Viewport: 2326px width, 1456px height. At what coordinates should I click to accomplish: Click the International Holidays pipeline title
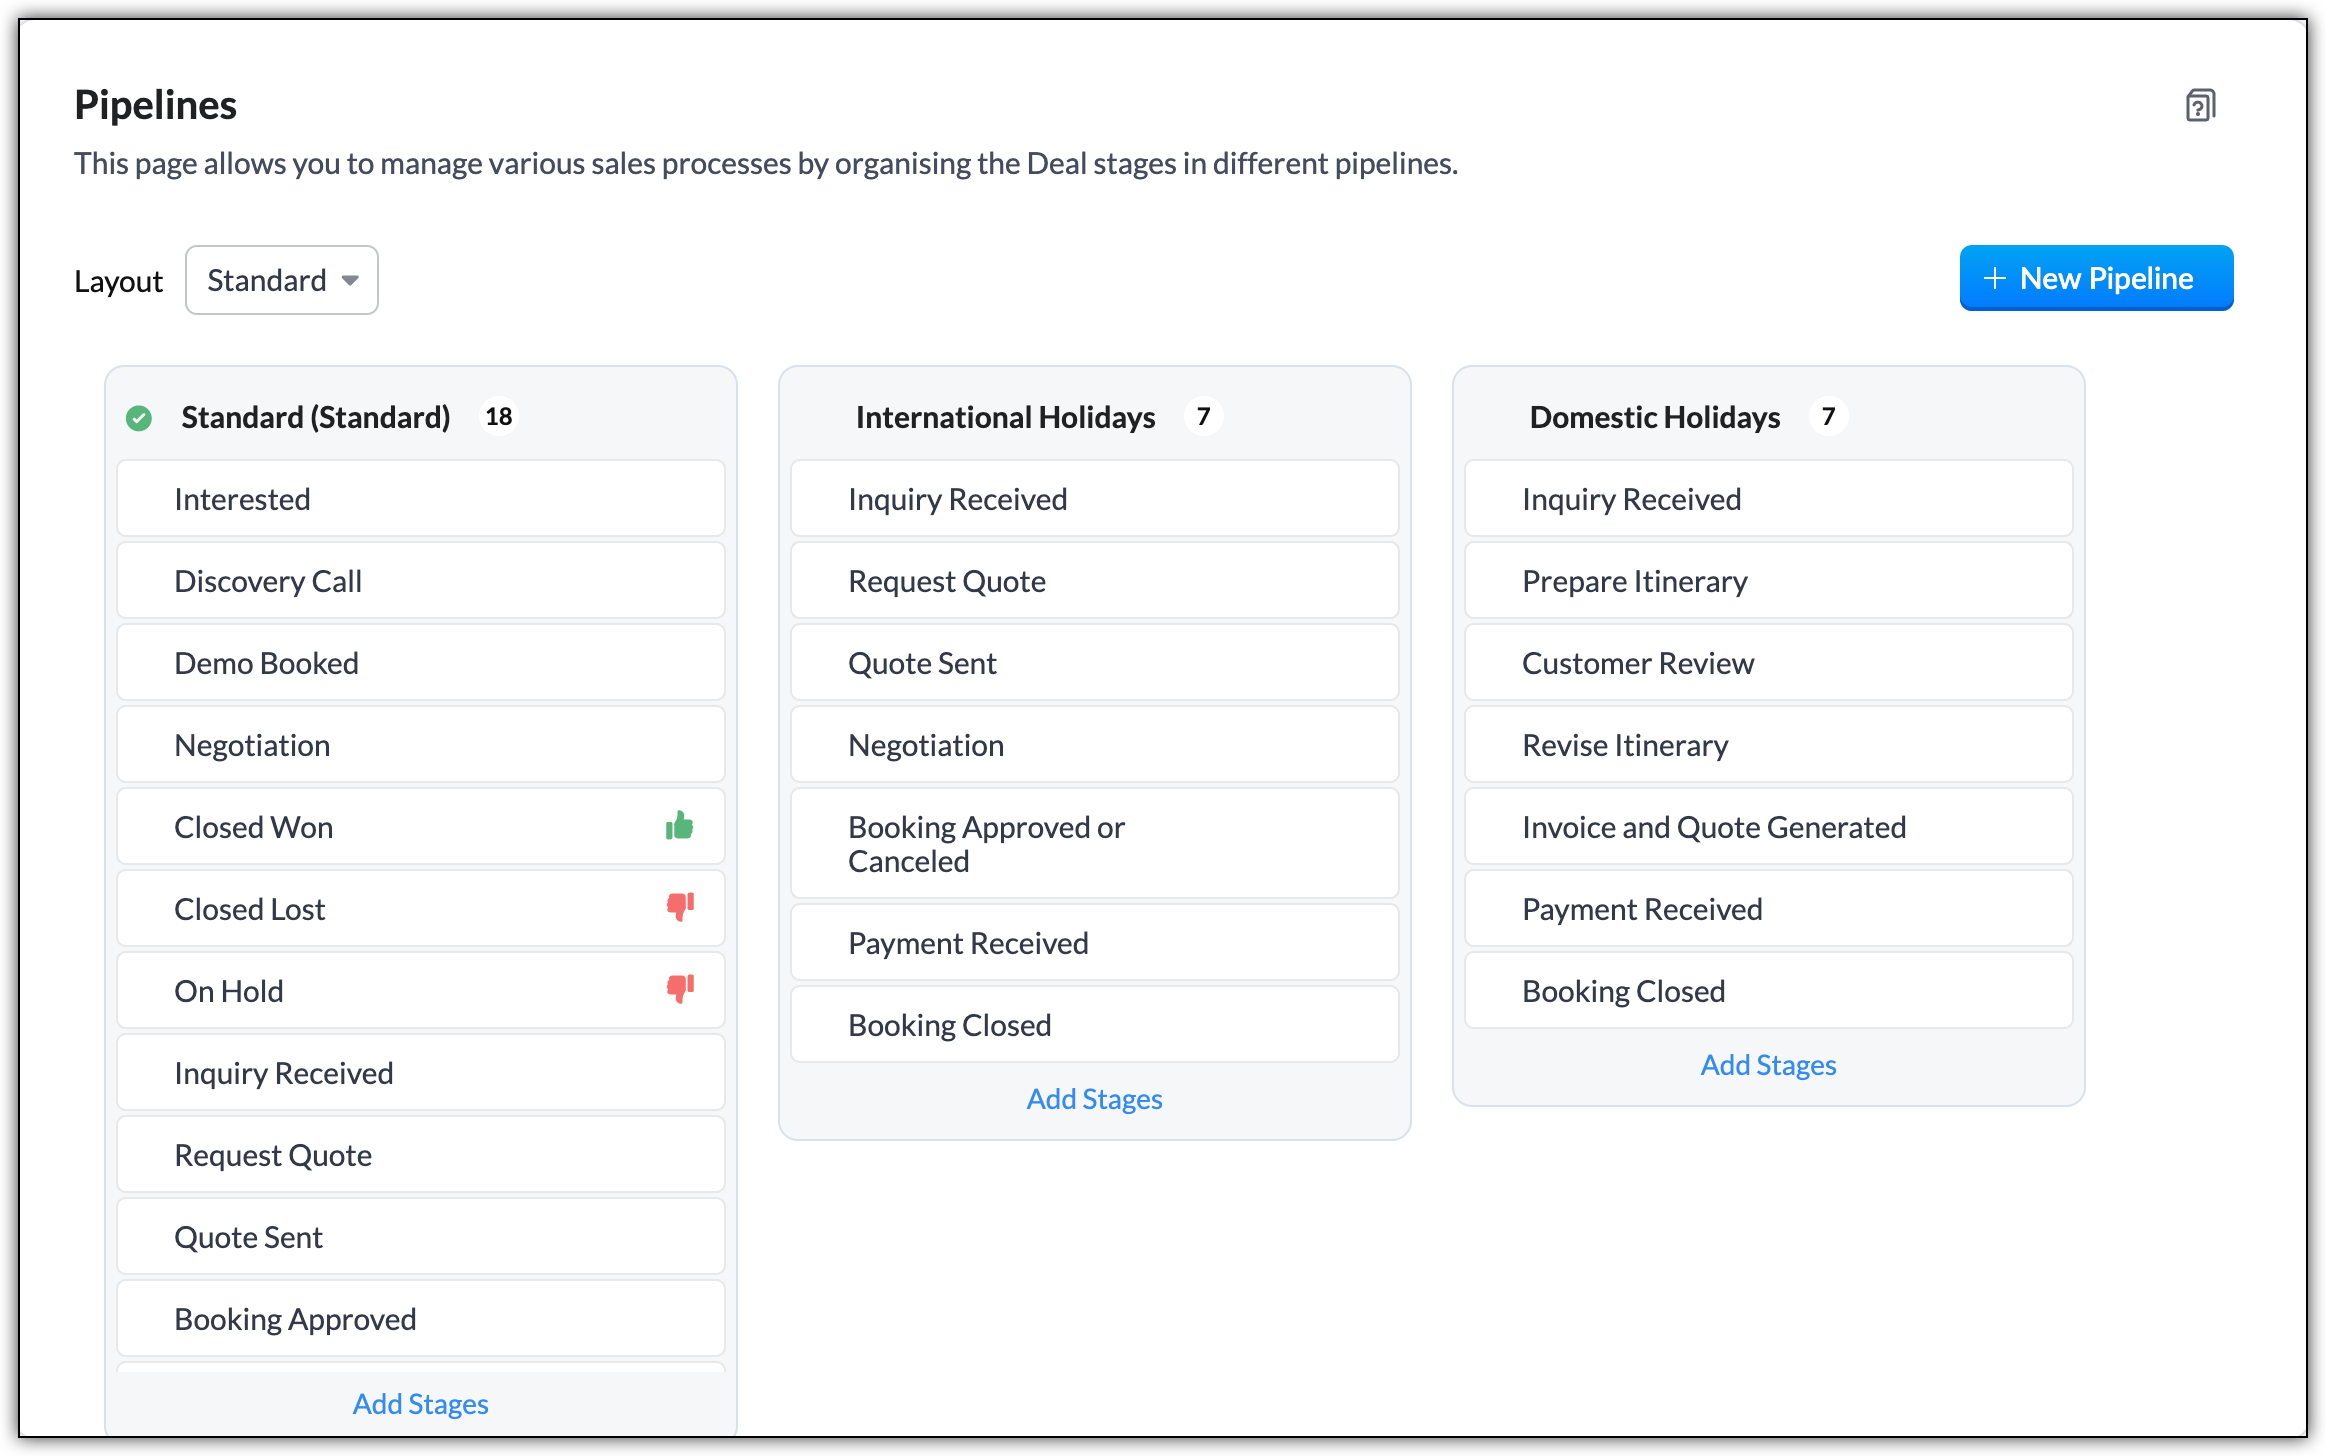click(1005, 417)
